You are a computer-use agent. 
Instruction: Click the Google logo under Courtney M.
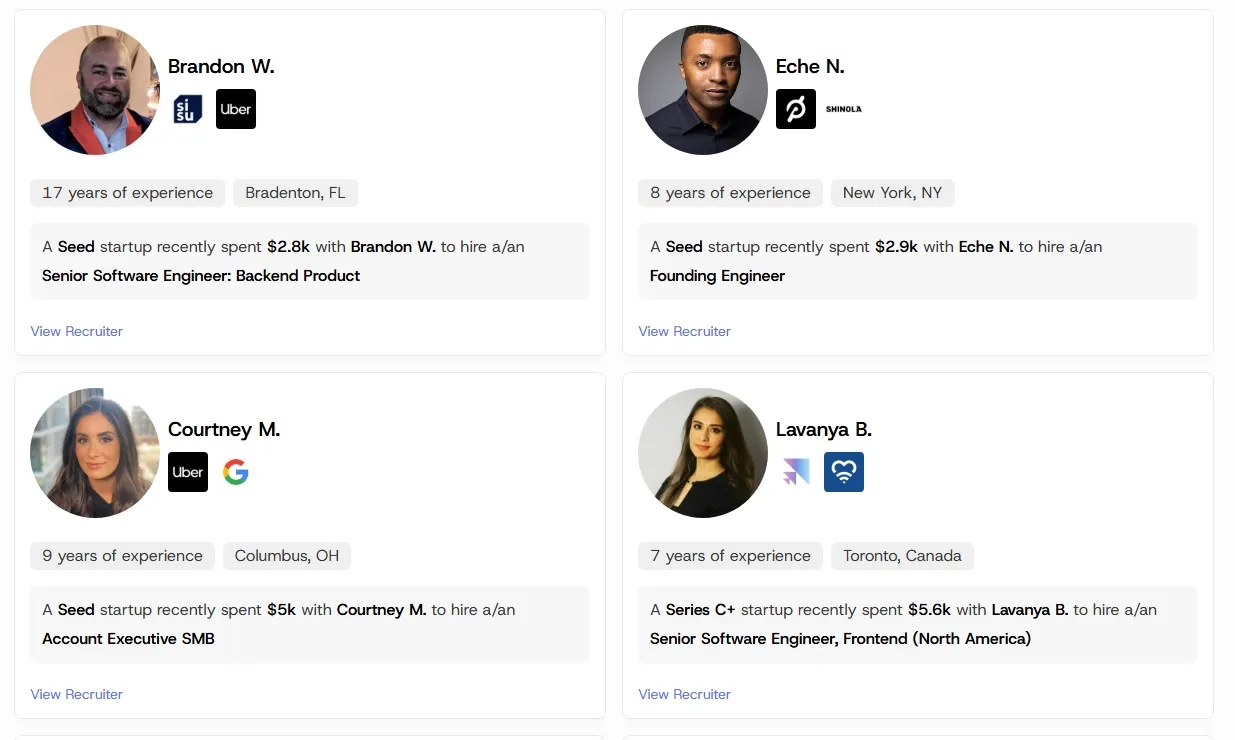click(x=236, y=472)
